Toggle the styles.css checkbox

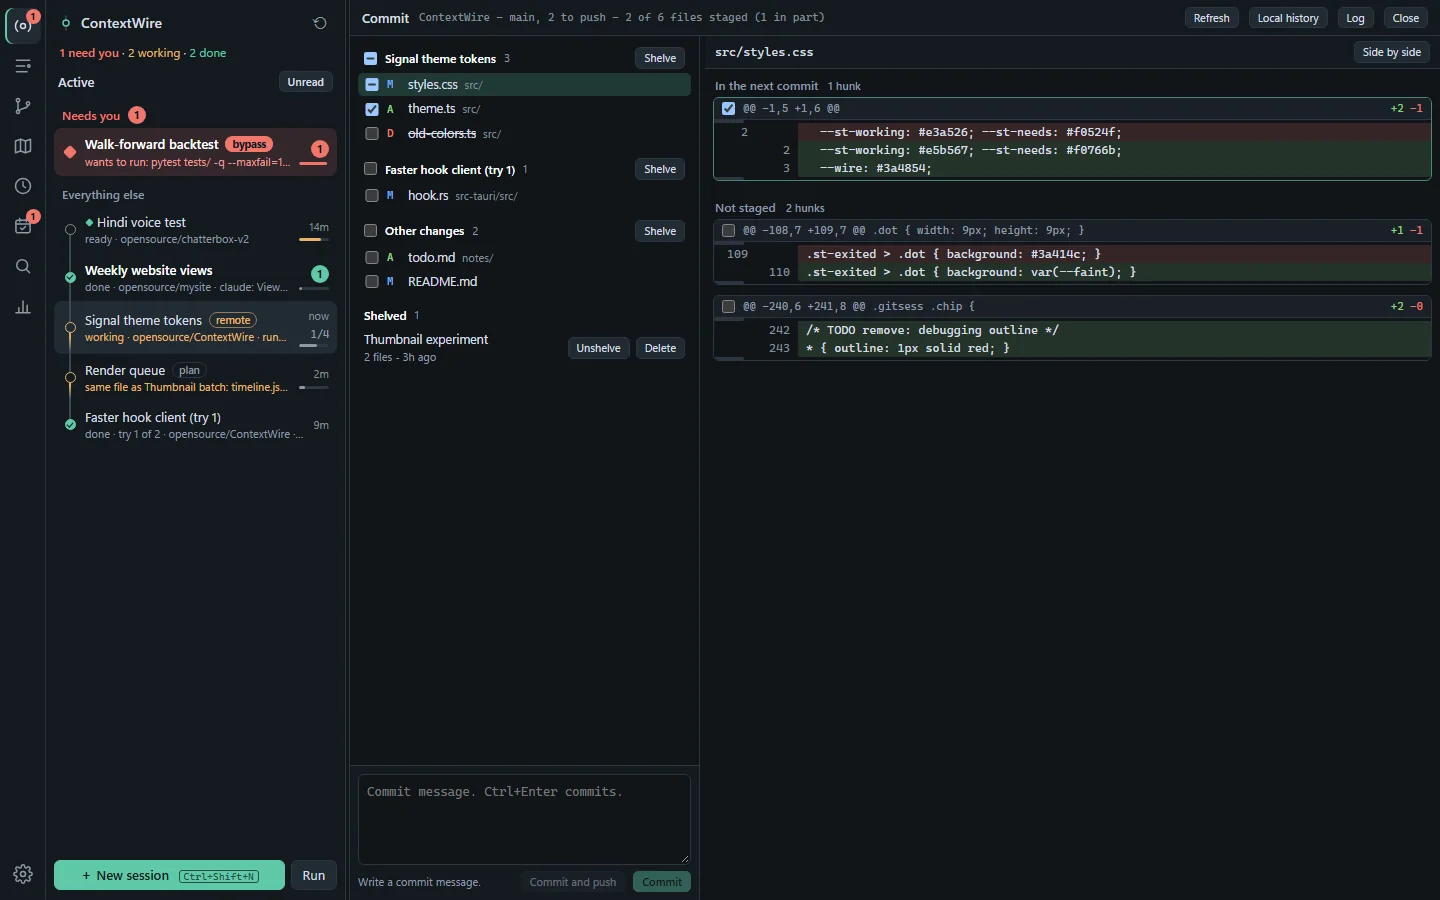point(372,85)
